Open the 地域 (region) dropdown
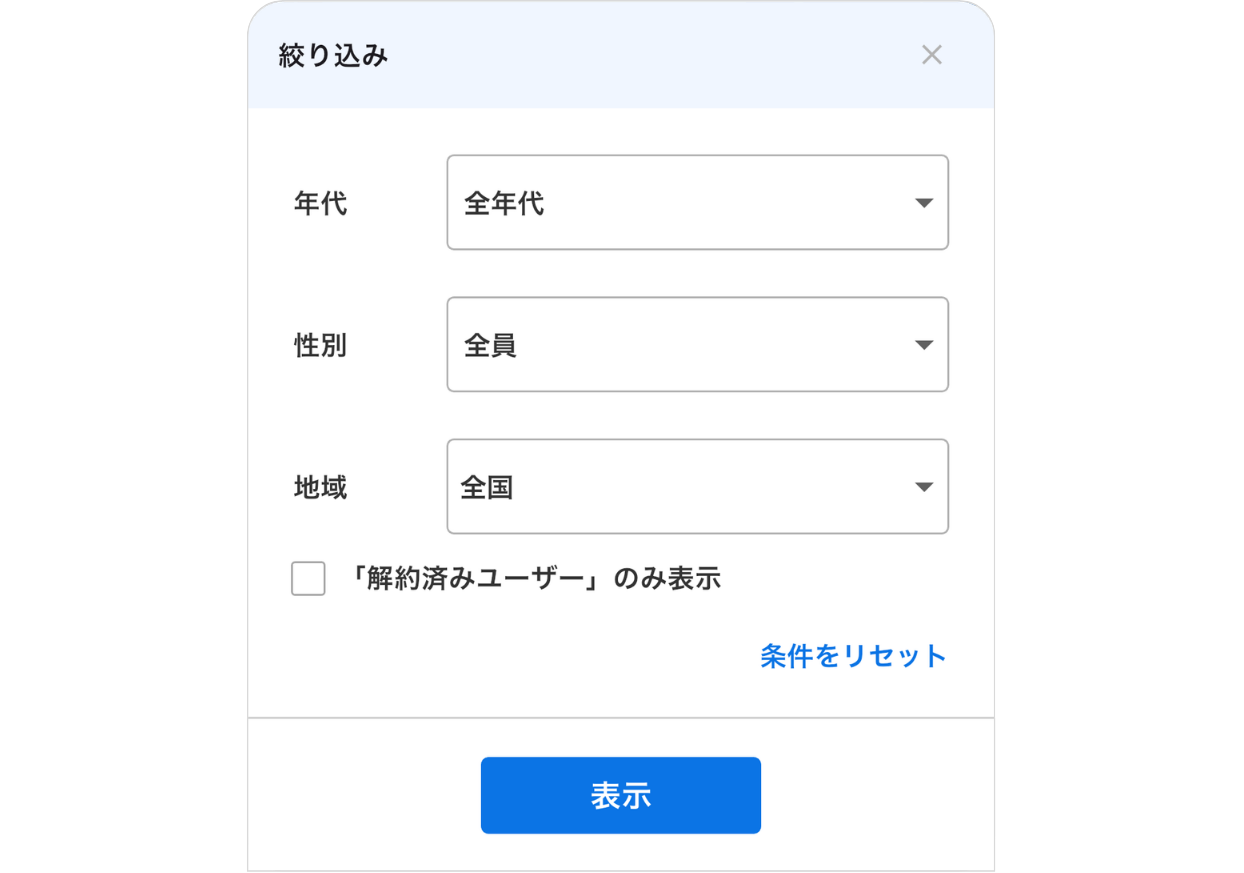The image size is (1244, 873). coord(697,487)
